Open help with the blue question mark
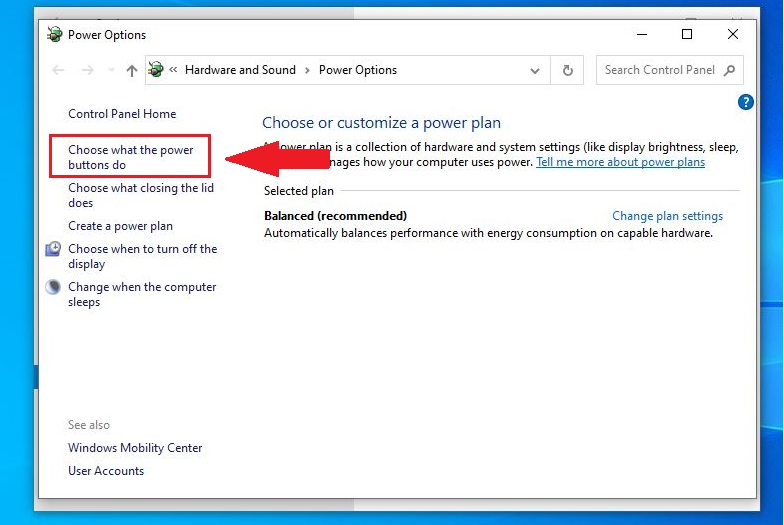The height and width of the screenshot is (525, 784). [x=745, y=102]
